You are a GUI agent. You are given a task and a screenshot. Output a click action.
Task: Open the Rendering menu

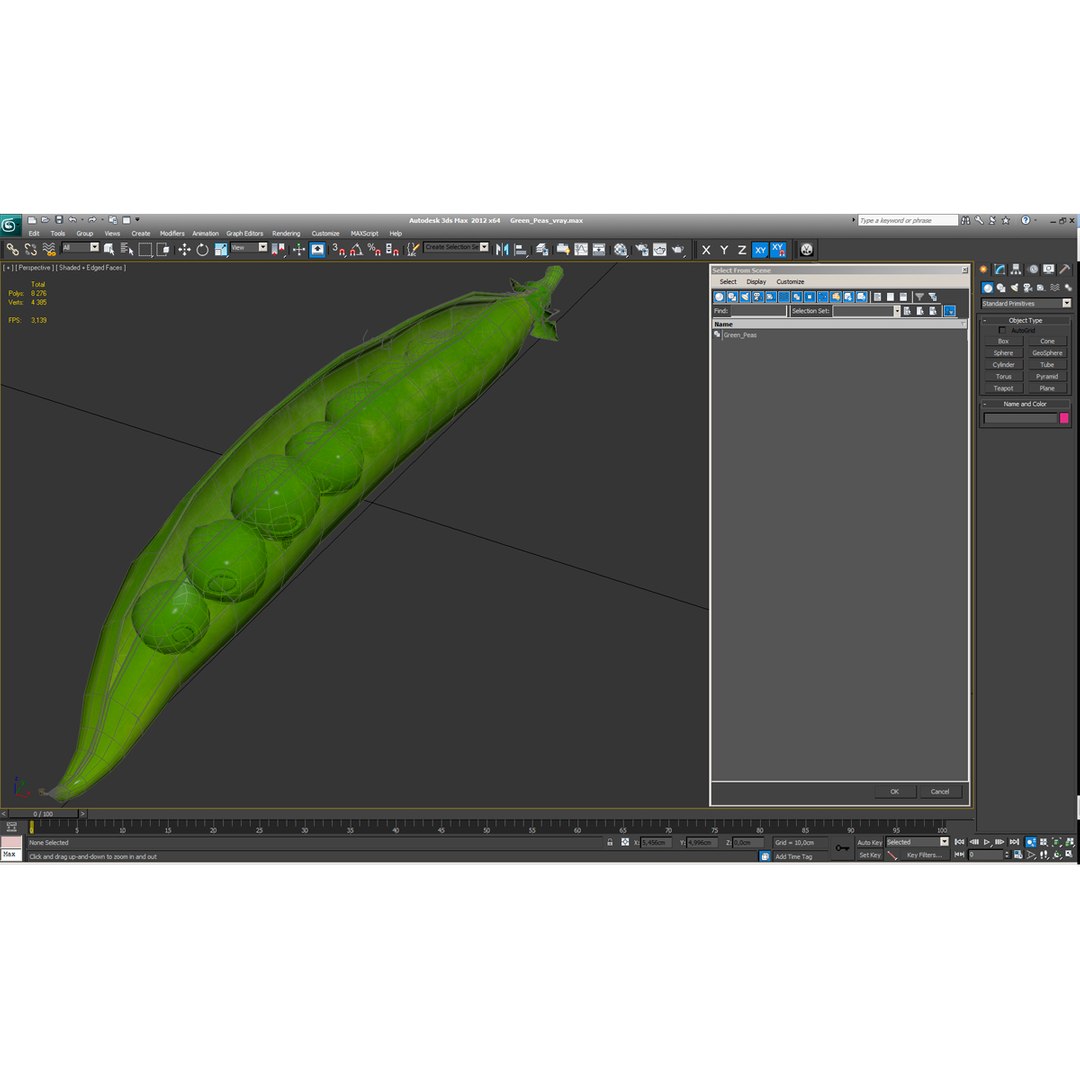coord(286,233)
